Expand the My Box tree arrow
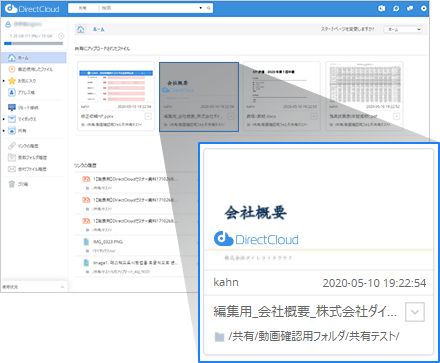This screenshot has height=363, width=440. 4,119
